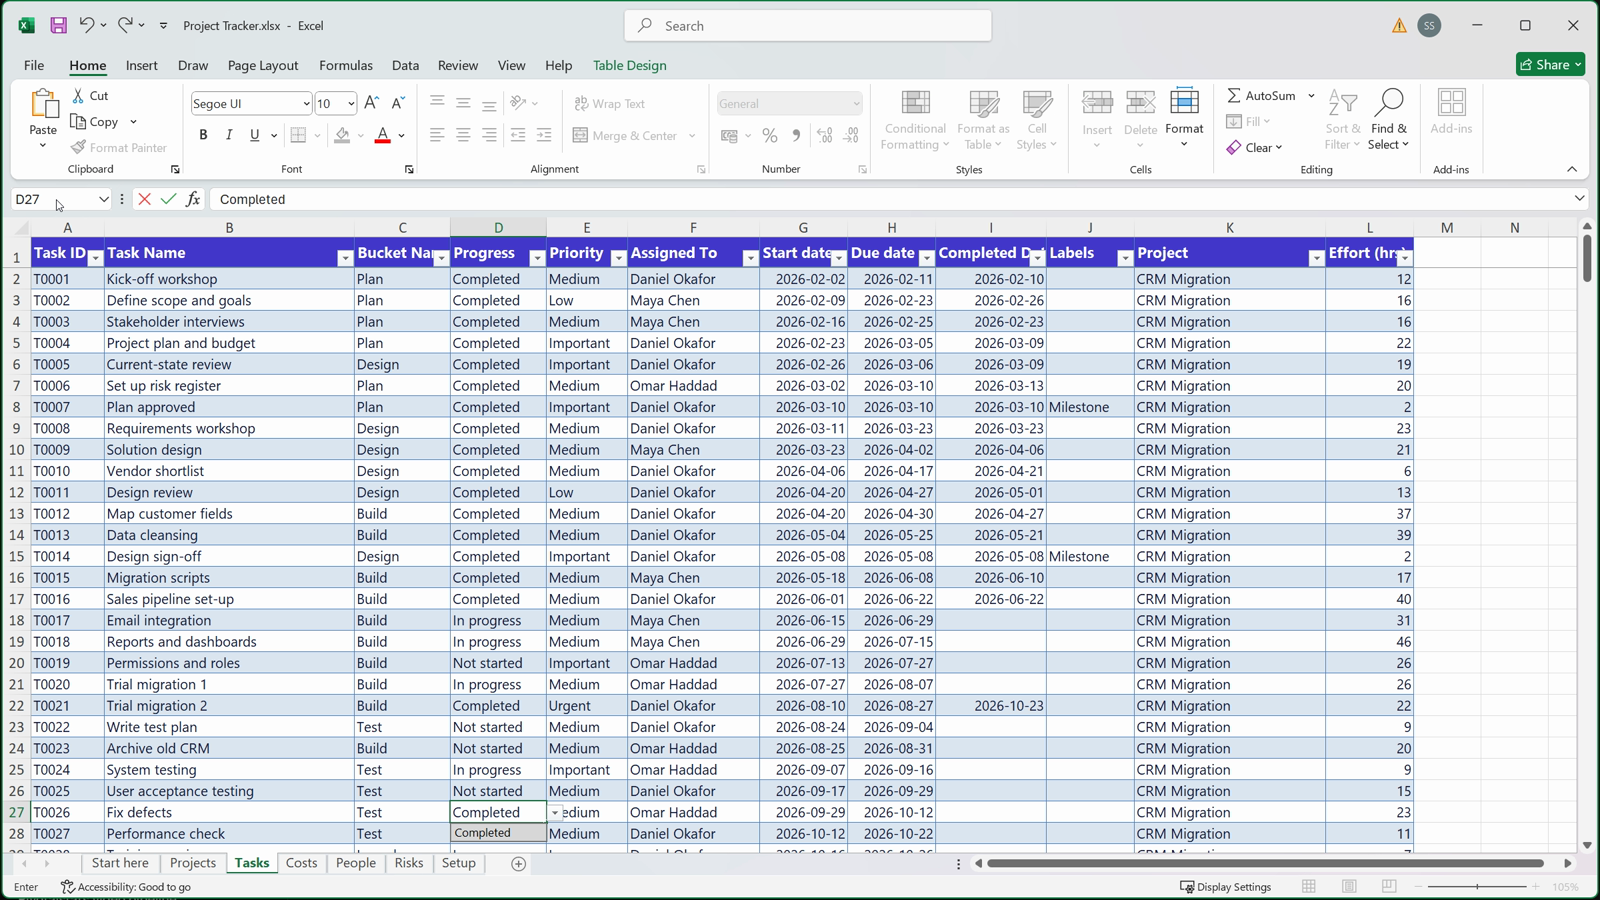The height and width of the screenshot is (900, 1600).
Task: Confirm the cell entry with the checkmark icon
Action: pos(168,199)
